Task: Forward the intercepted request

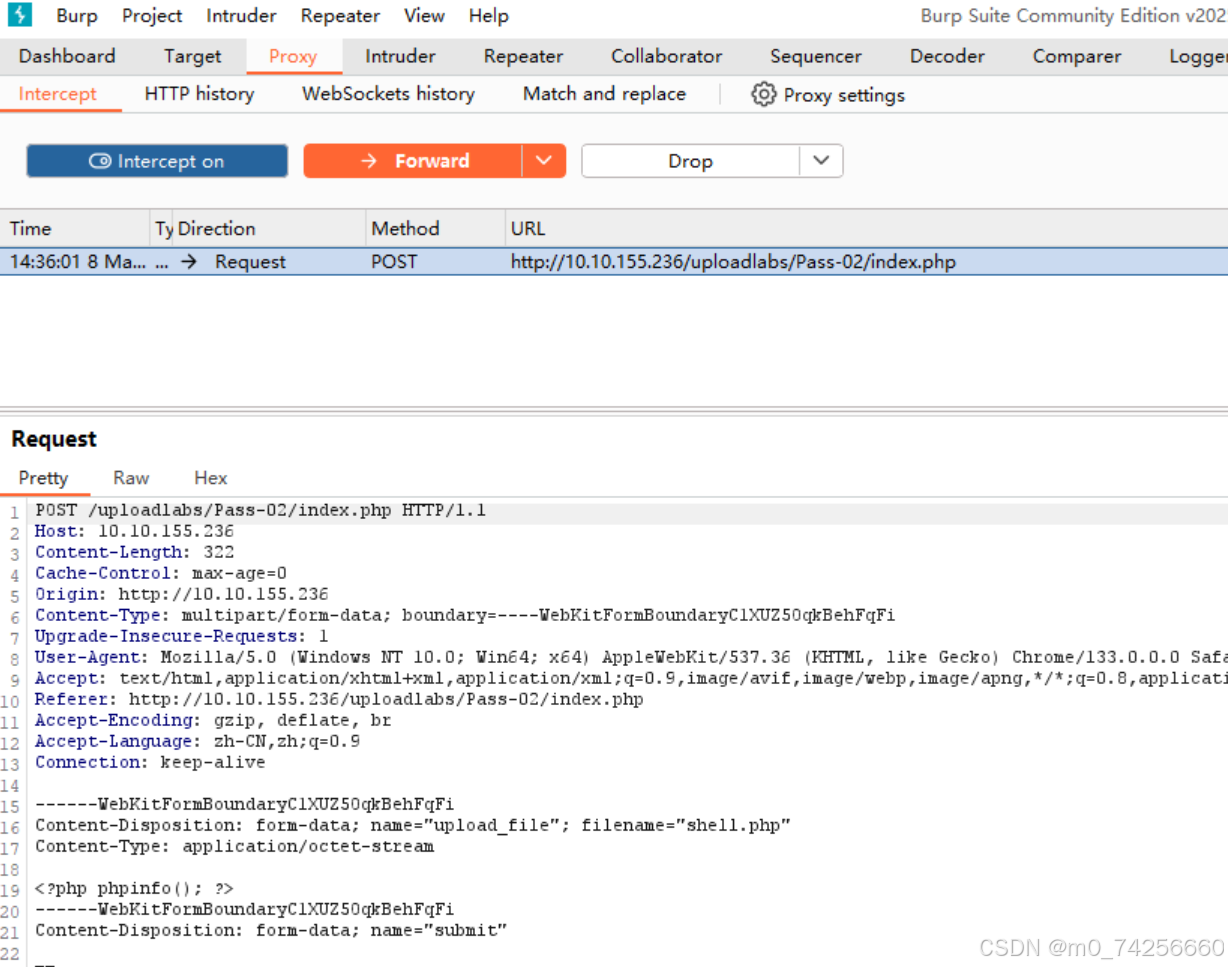Action: pyautogui.click(x=413, y=161)
